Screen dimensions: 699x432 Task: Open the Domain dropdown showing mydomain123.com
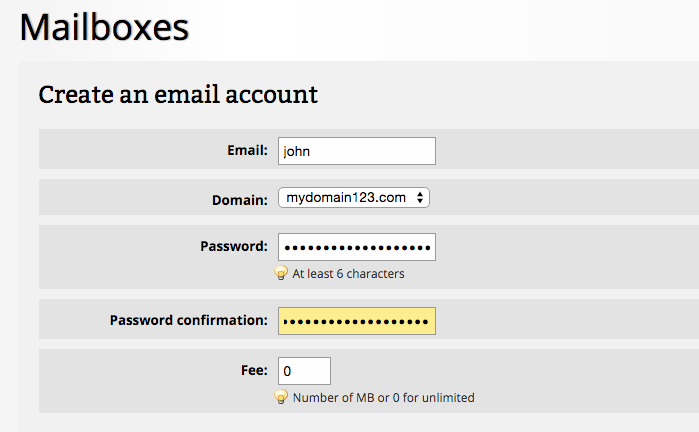[x=353, y=198]
